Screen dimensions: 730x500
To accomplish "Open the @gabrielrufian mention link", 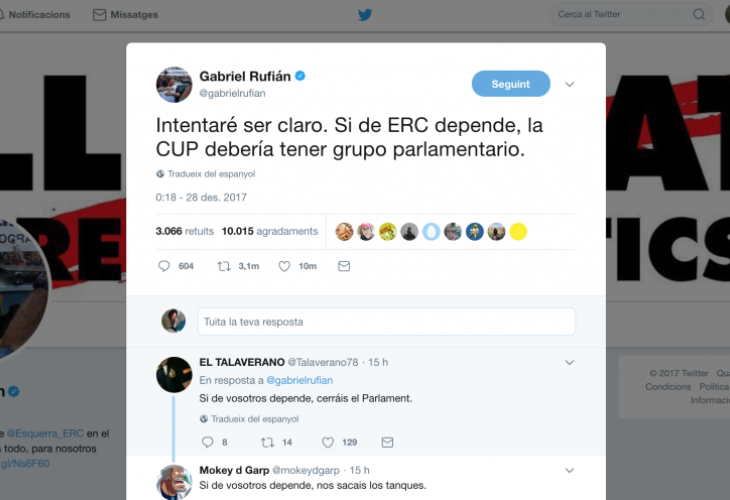I will [299, 380].
